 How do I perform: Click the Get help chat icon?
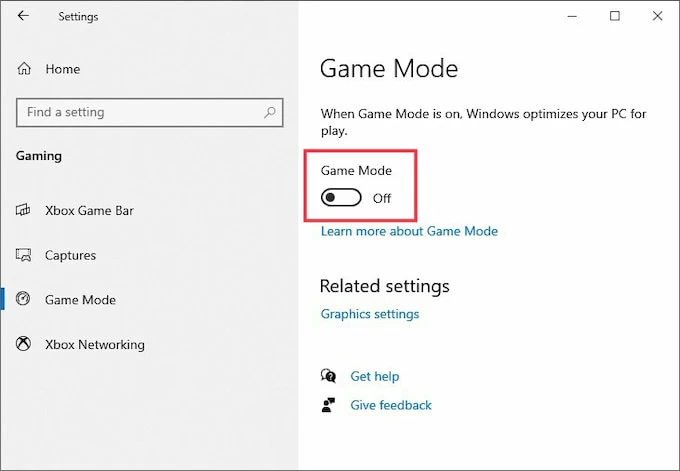point(328,376)
